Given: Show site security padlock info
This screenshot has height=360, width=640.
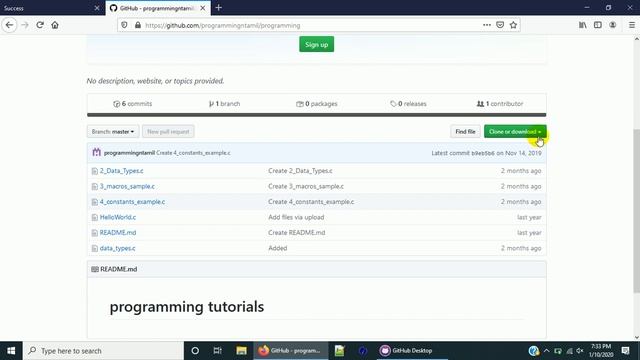Looking at the screenshot, I should coord(138,25).
